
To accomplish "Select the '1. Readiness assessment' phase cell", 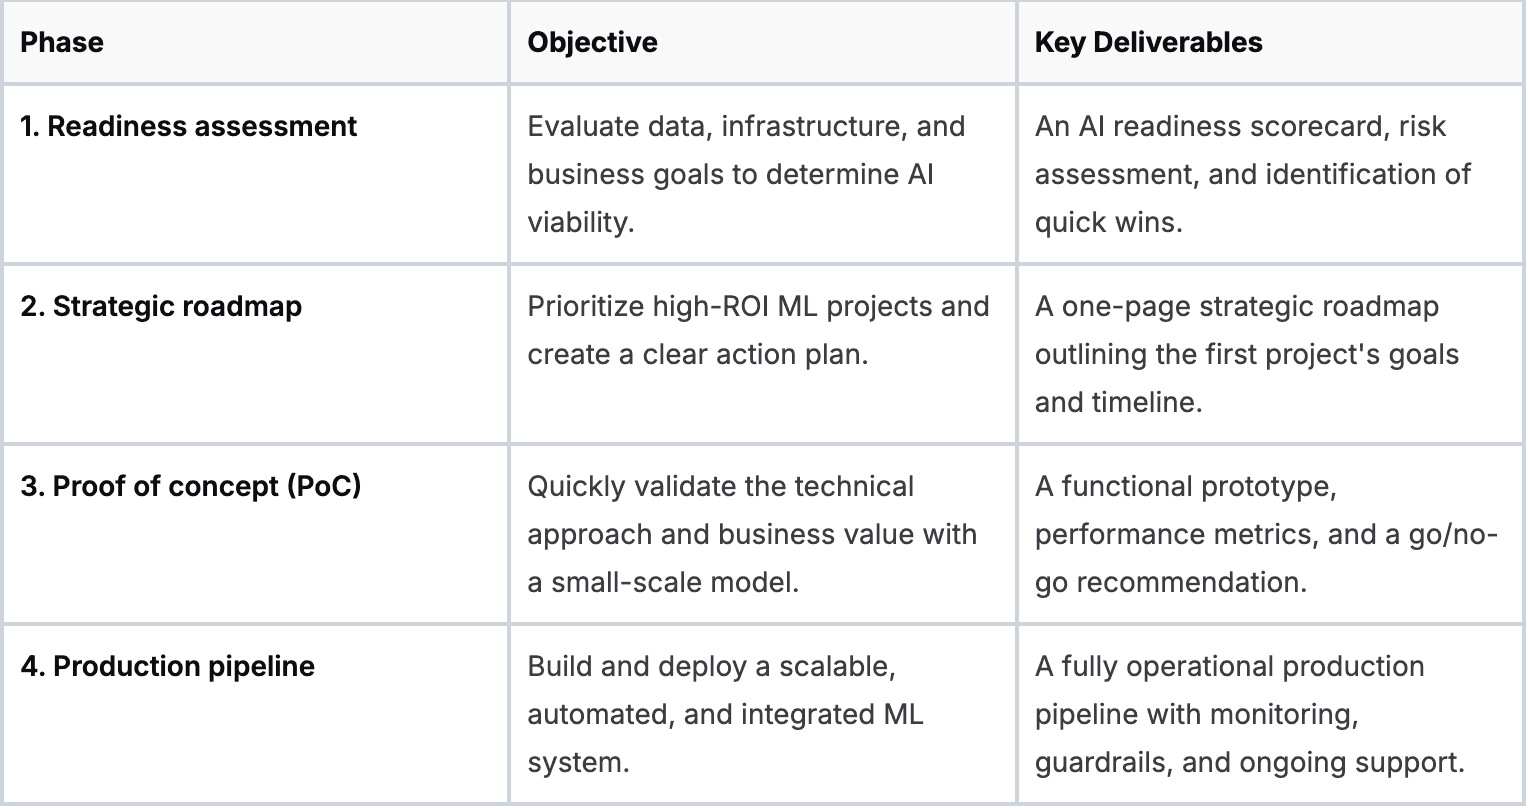I will click(x=188, y=127).
